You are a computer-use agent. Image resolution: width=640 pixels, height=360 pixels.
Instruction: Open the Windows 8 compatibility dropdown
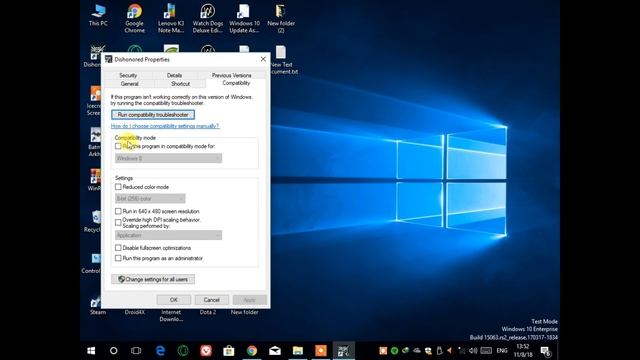coord(168,158)
